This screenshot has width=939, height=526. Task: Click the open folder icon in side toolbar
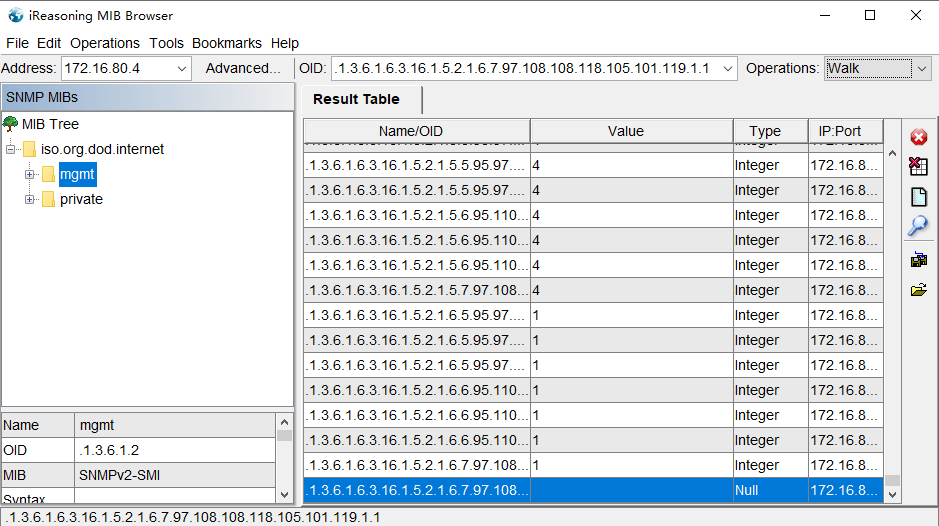point(919,290)
